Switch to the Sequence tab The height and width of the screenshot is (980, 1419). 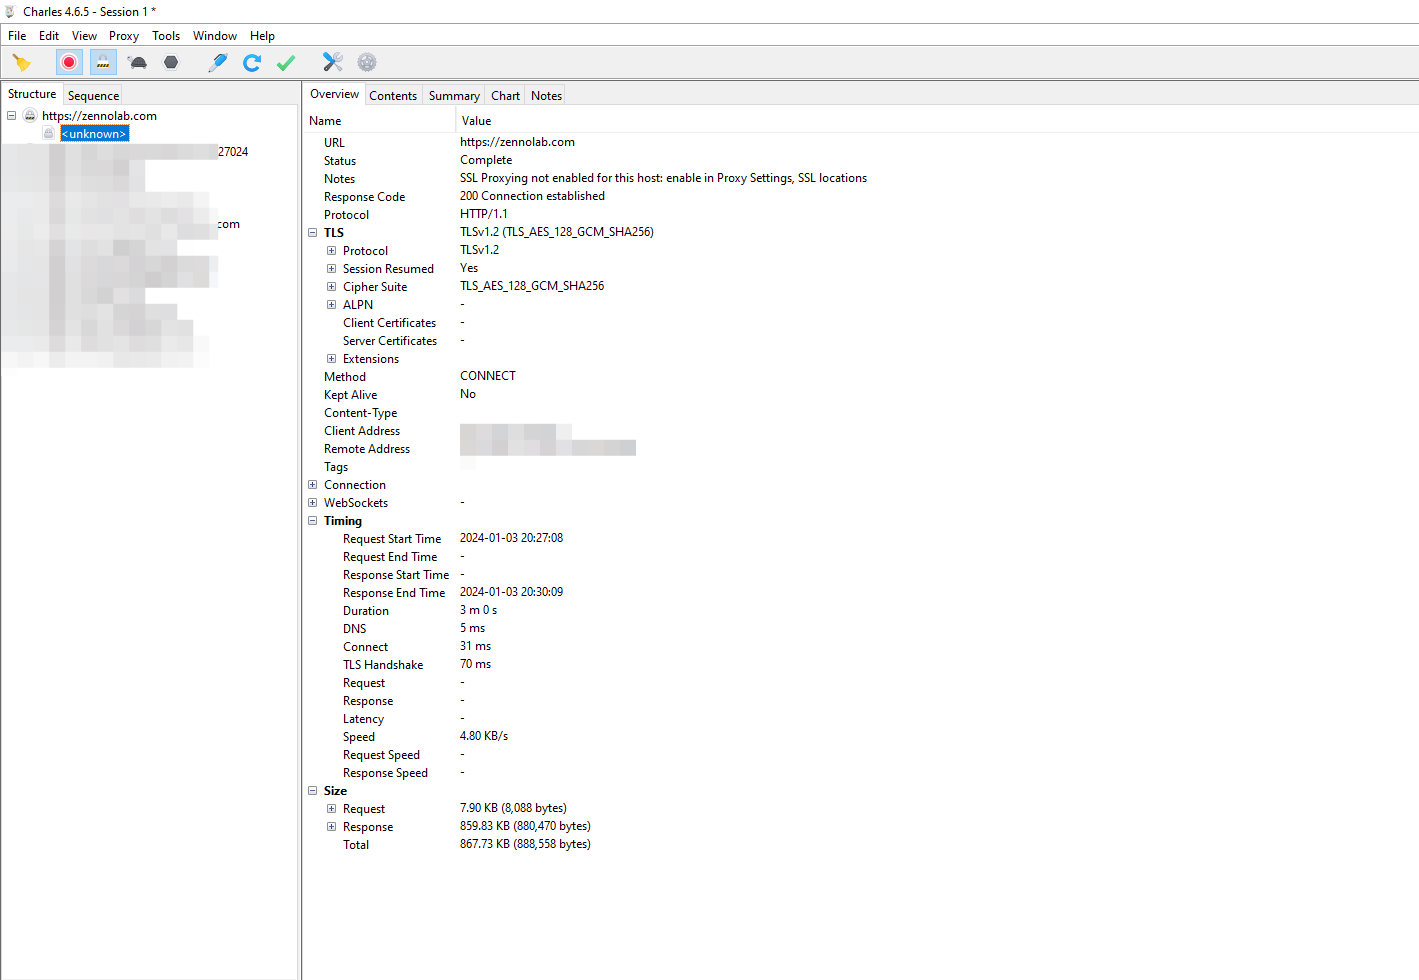coord(94,96)
